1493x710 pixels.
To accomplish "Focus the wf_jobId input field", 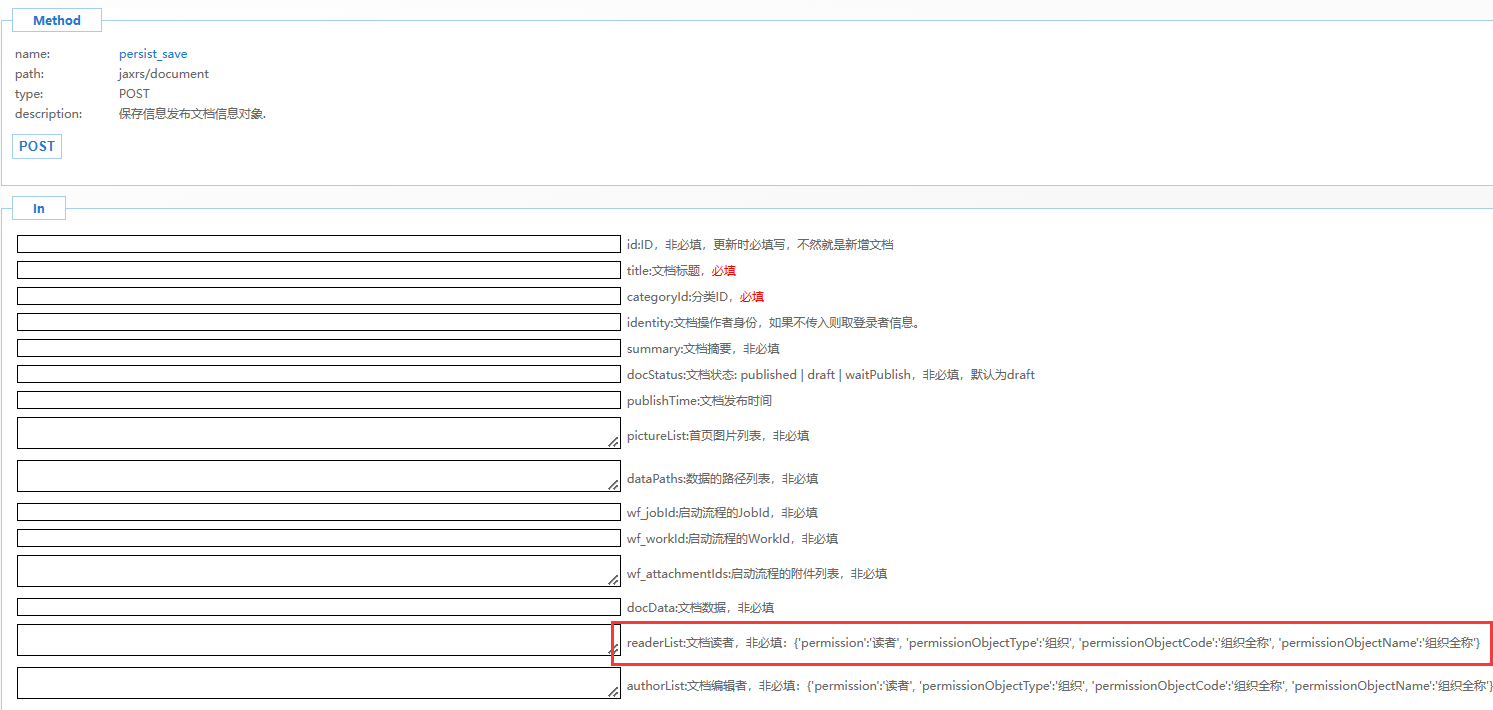I will click(x=319, y=512).
